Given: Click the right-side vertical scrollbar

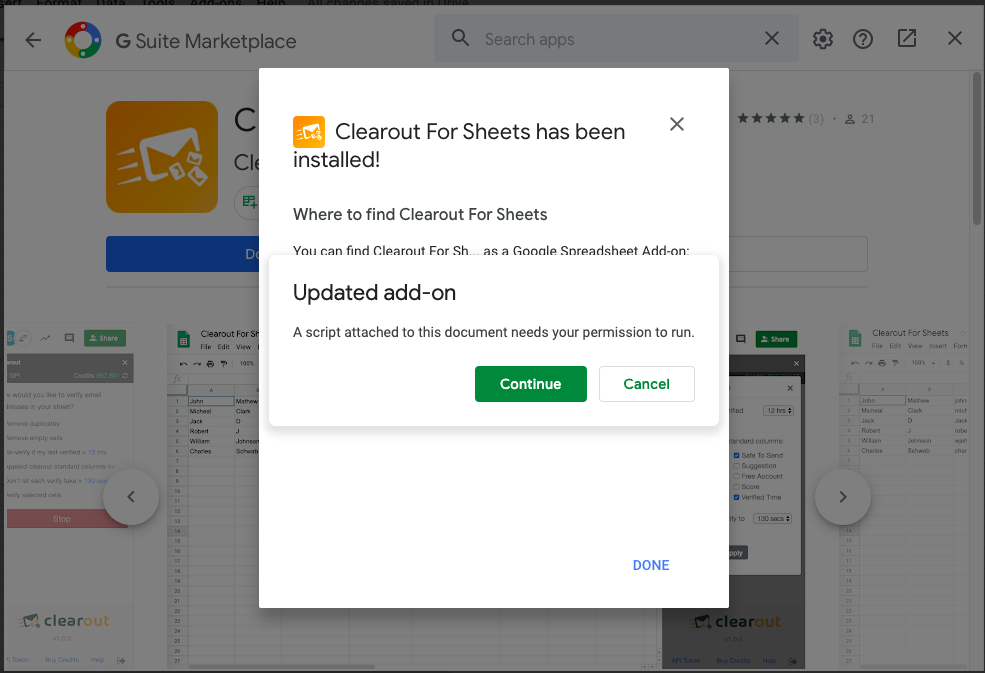Looking at the screenshot, I should (977, 150).
